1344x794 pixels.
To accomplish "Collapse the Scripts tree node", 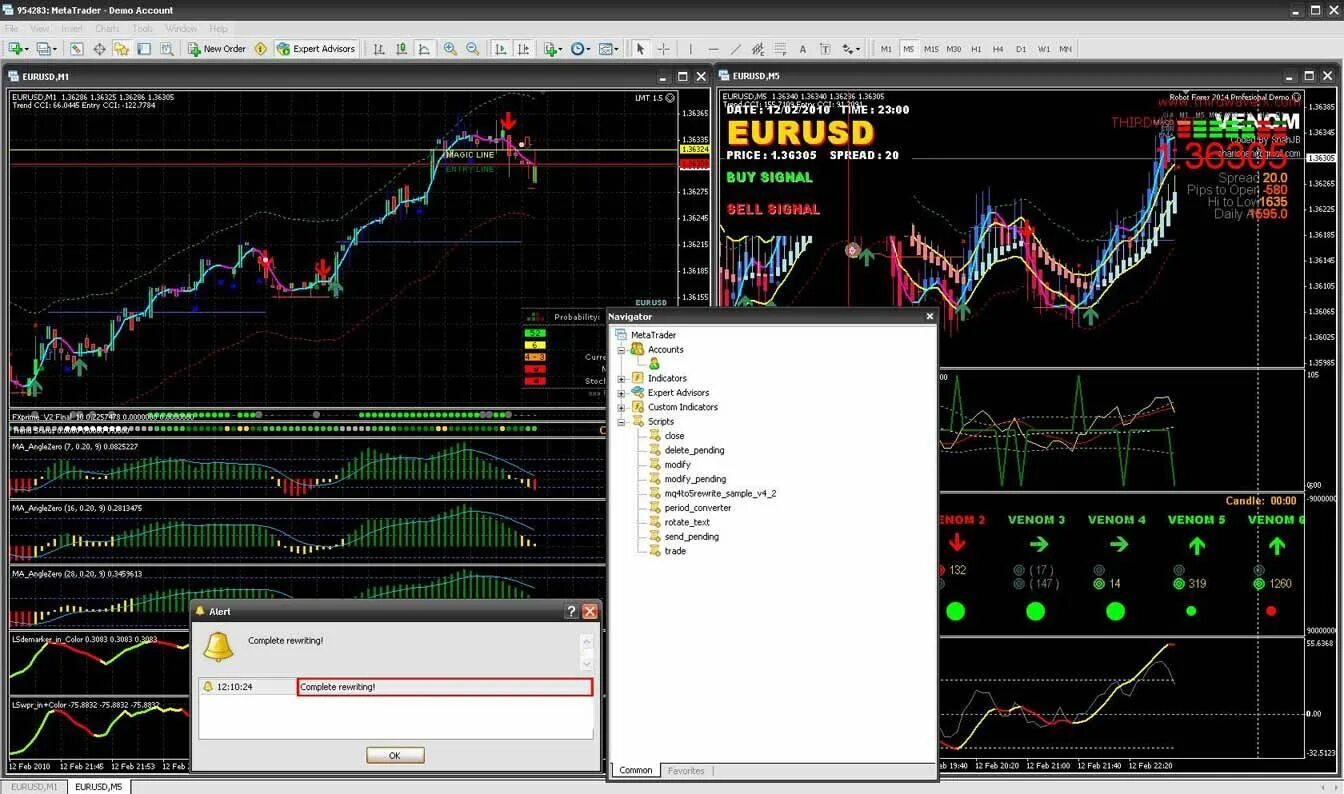I will (621, 422).
